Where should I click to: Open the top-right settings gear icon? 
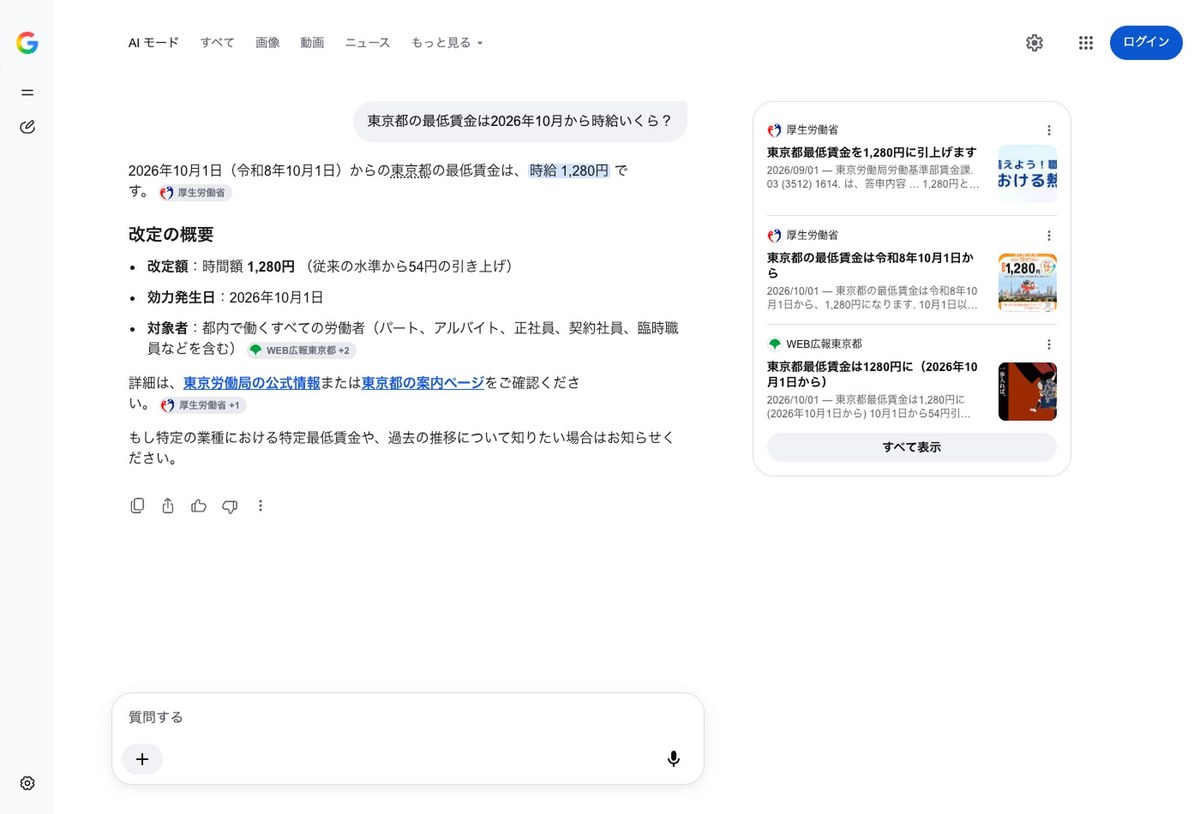[1034, 43]
